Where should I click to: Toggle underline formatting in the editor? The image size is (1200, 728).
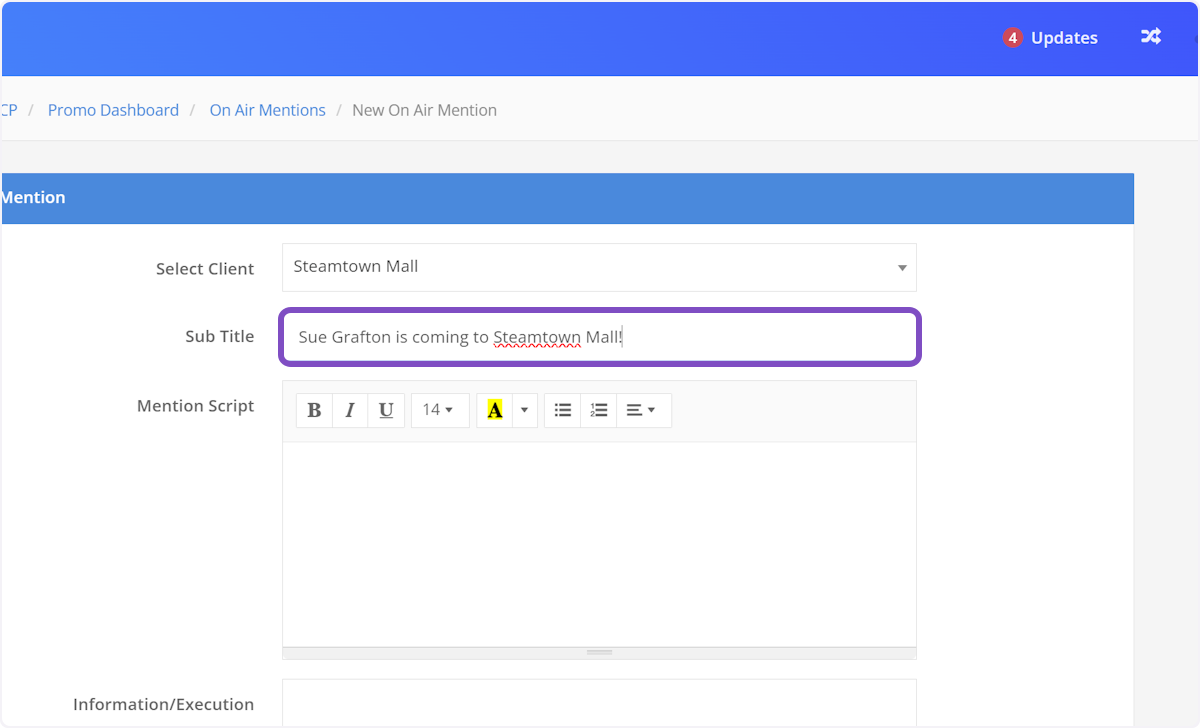click(386, 410)
